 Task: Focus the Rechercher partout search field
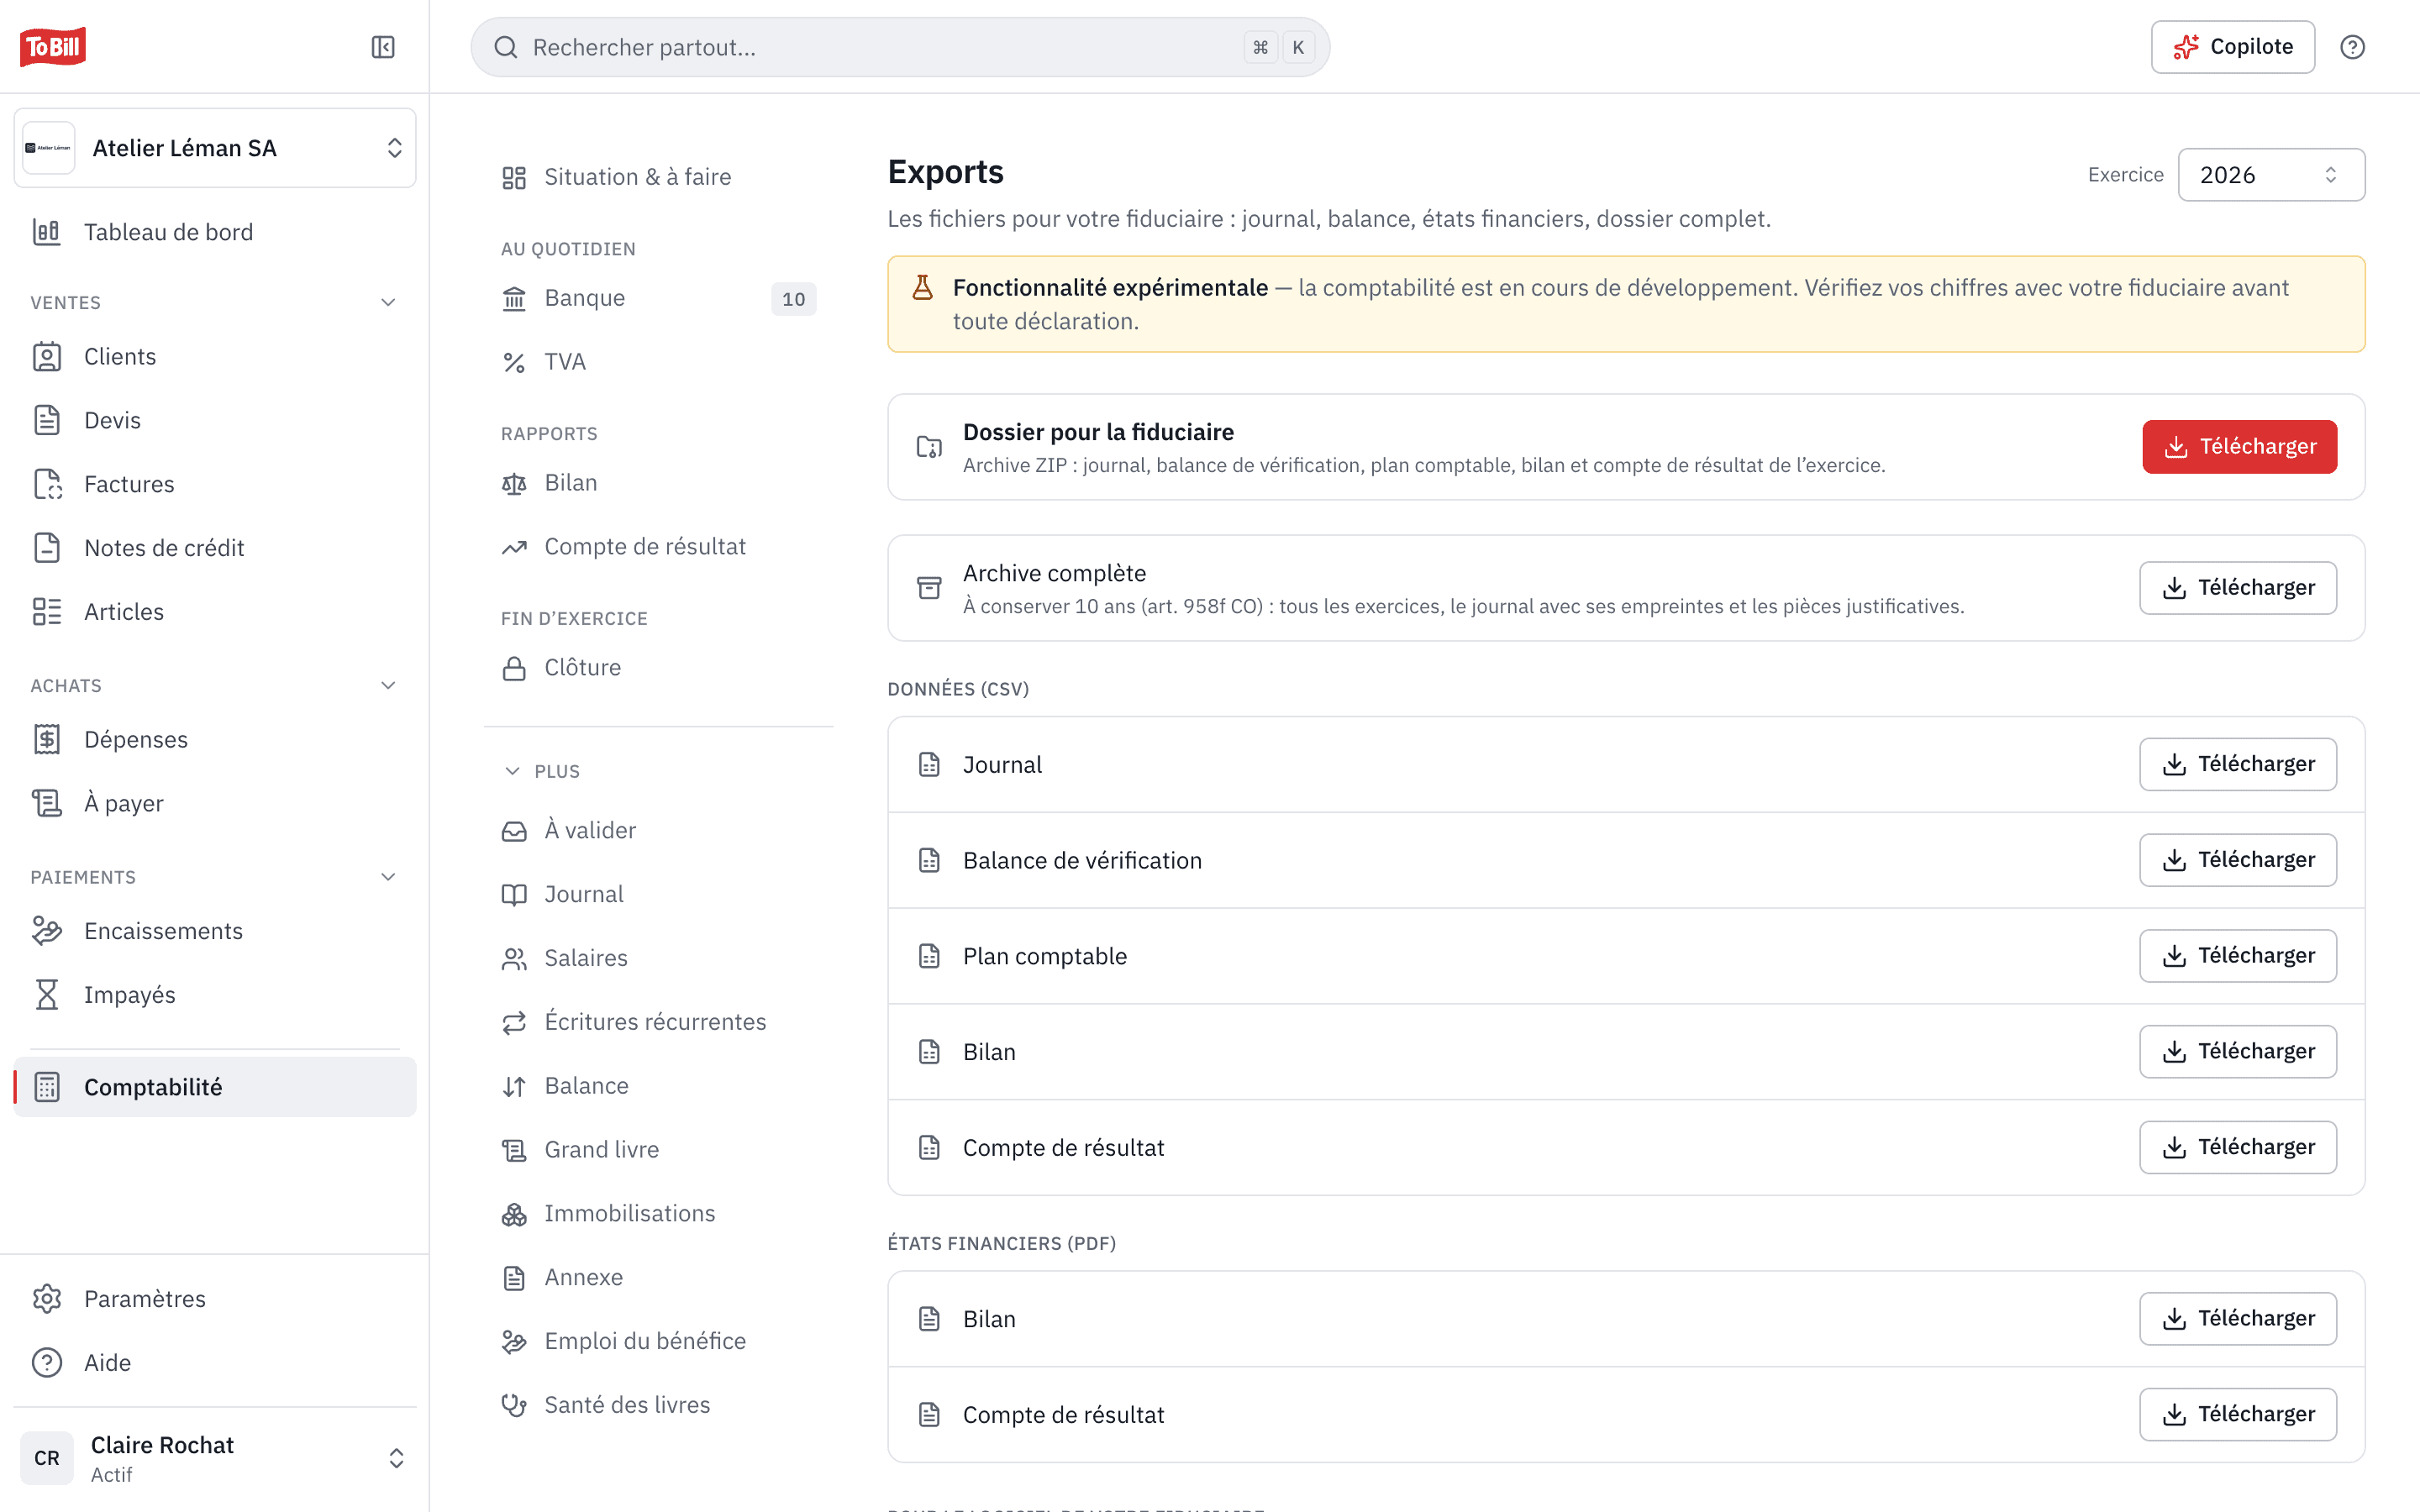point(900,47)
